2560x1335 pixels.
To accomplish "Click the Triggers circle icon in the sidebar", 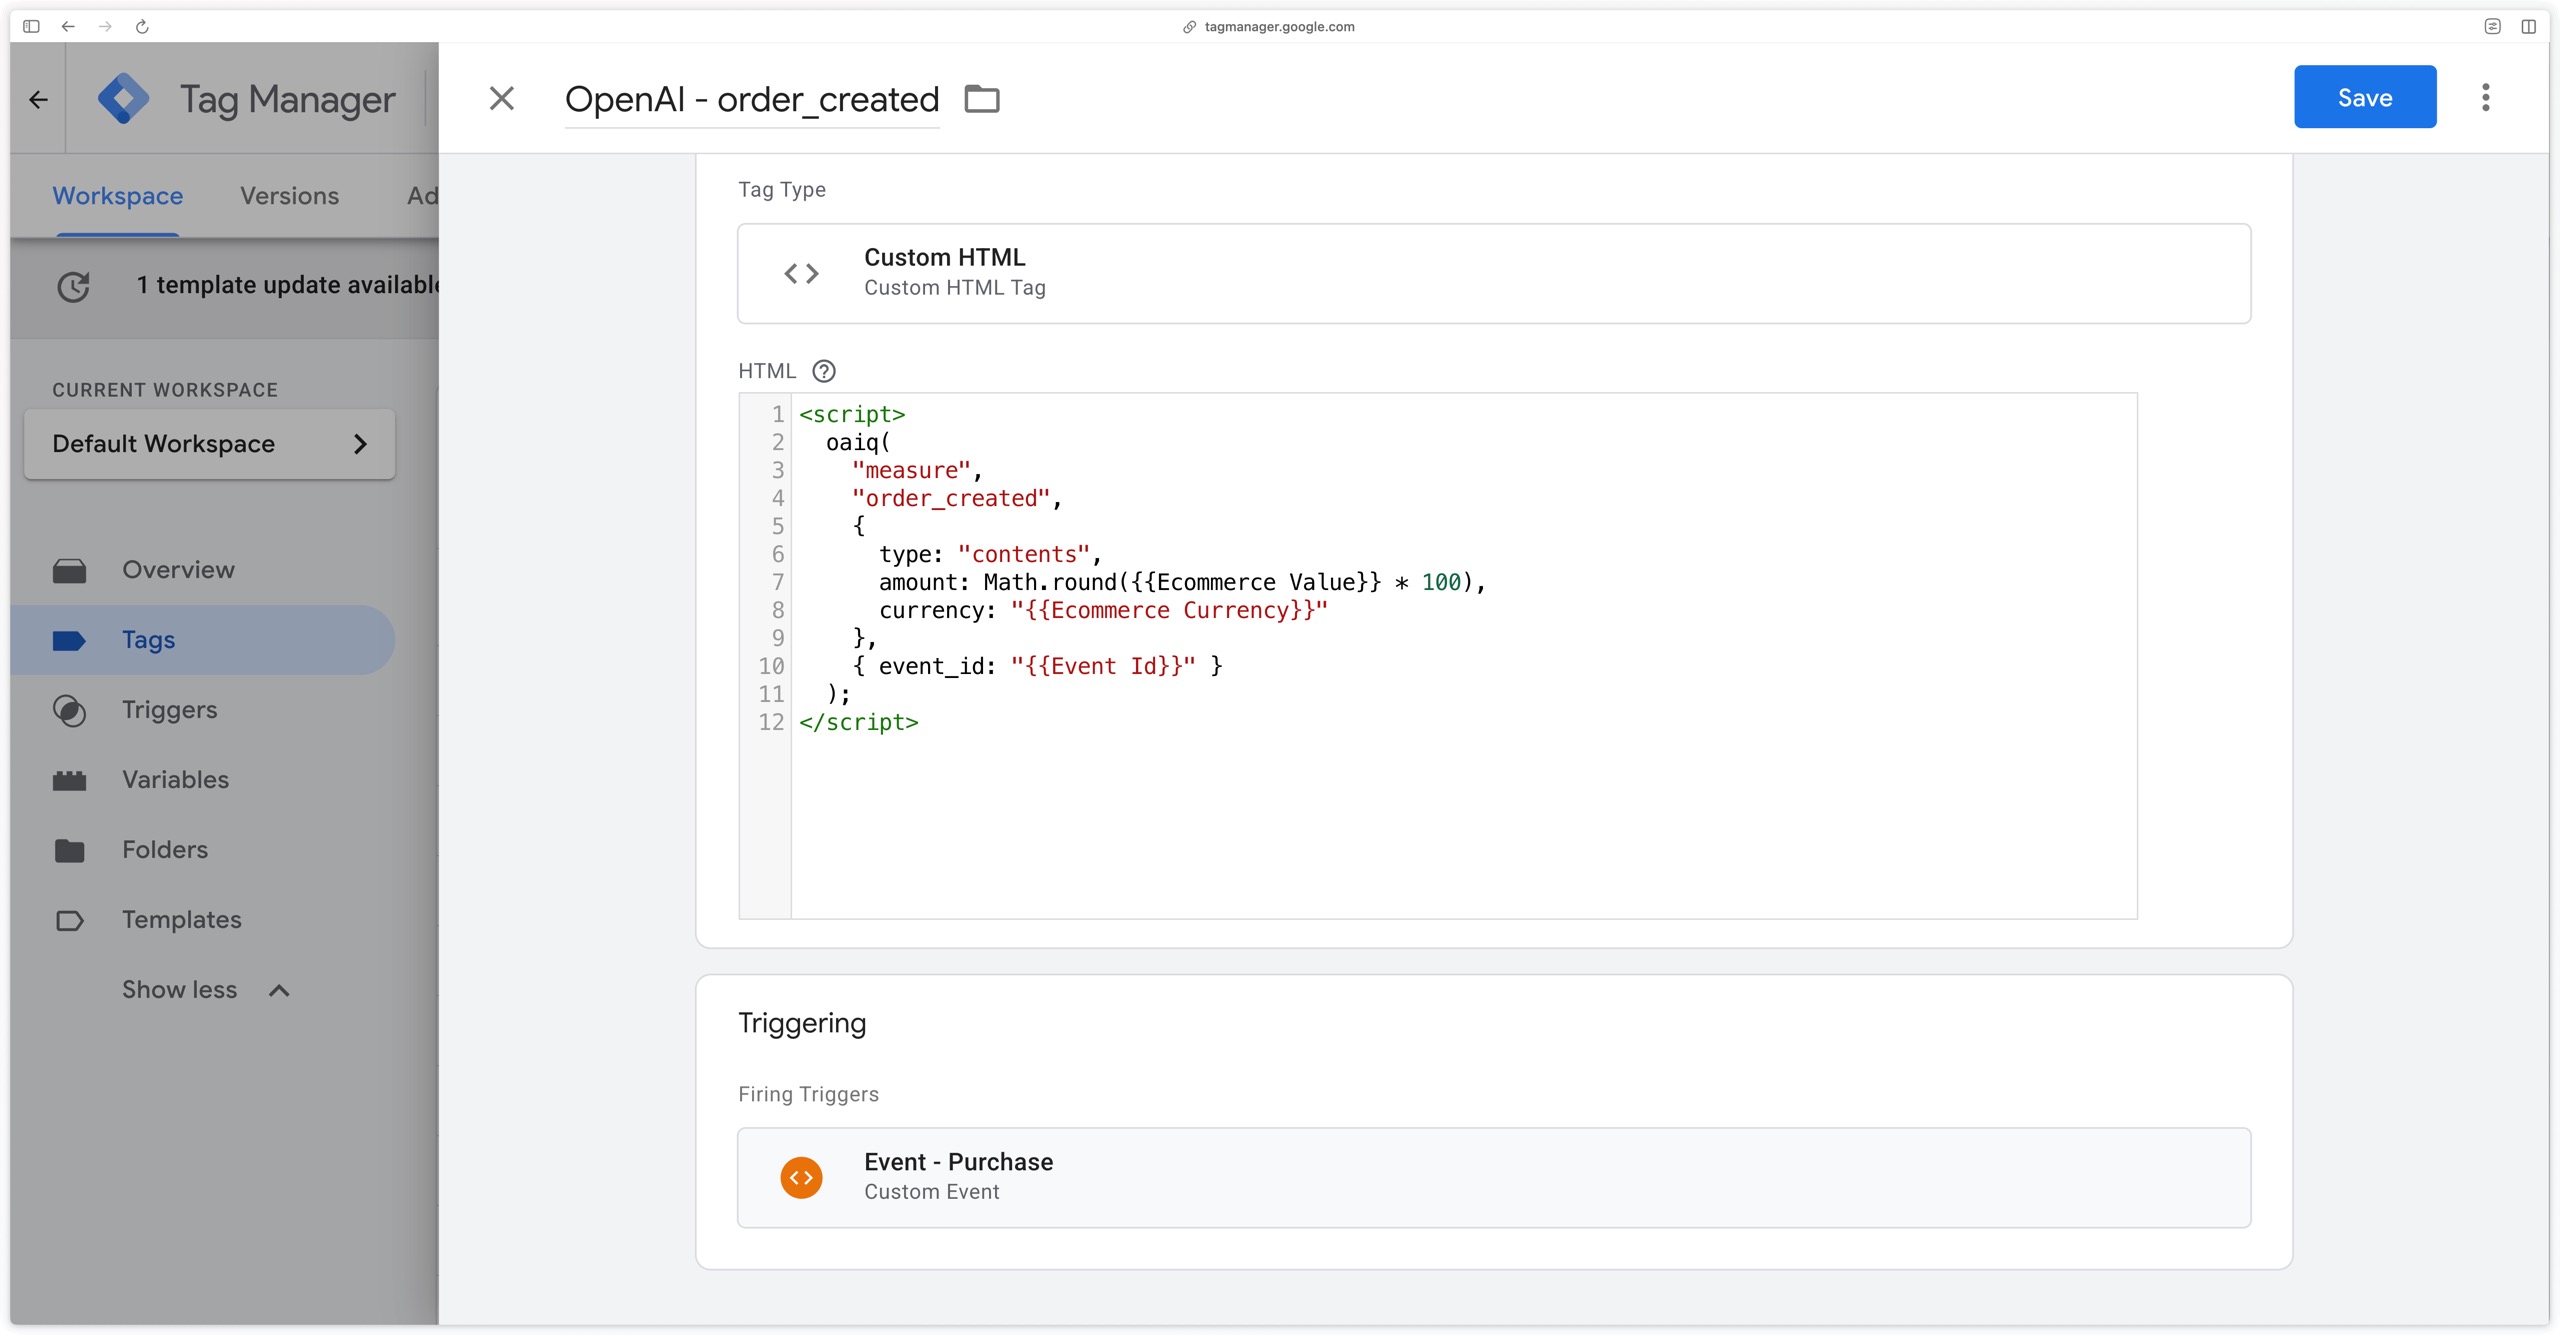I will click(69, 711).
